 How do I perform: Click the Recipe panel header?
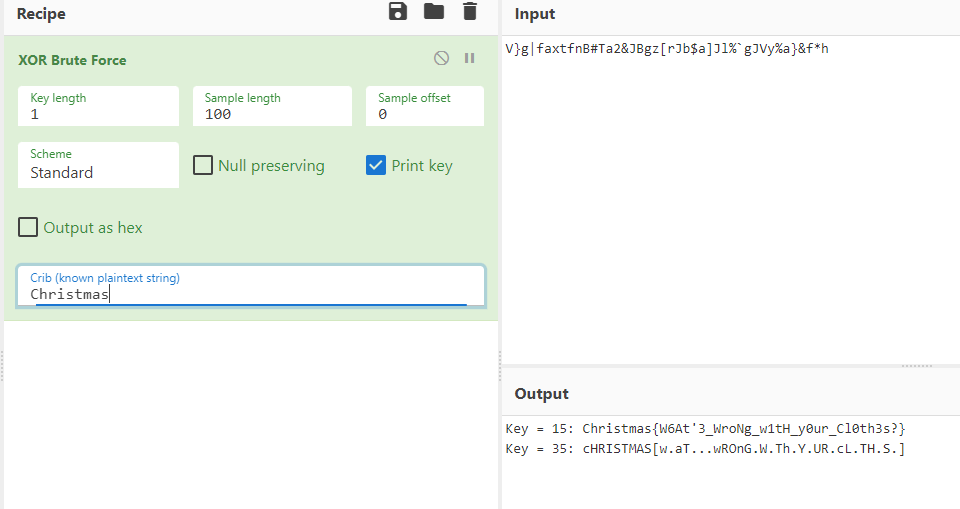point(41,14)
